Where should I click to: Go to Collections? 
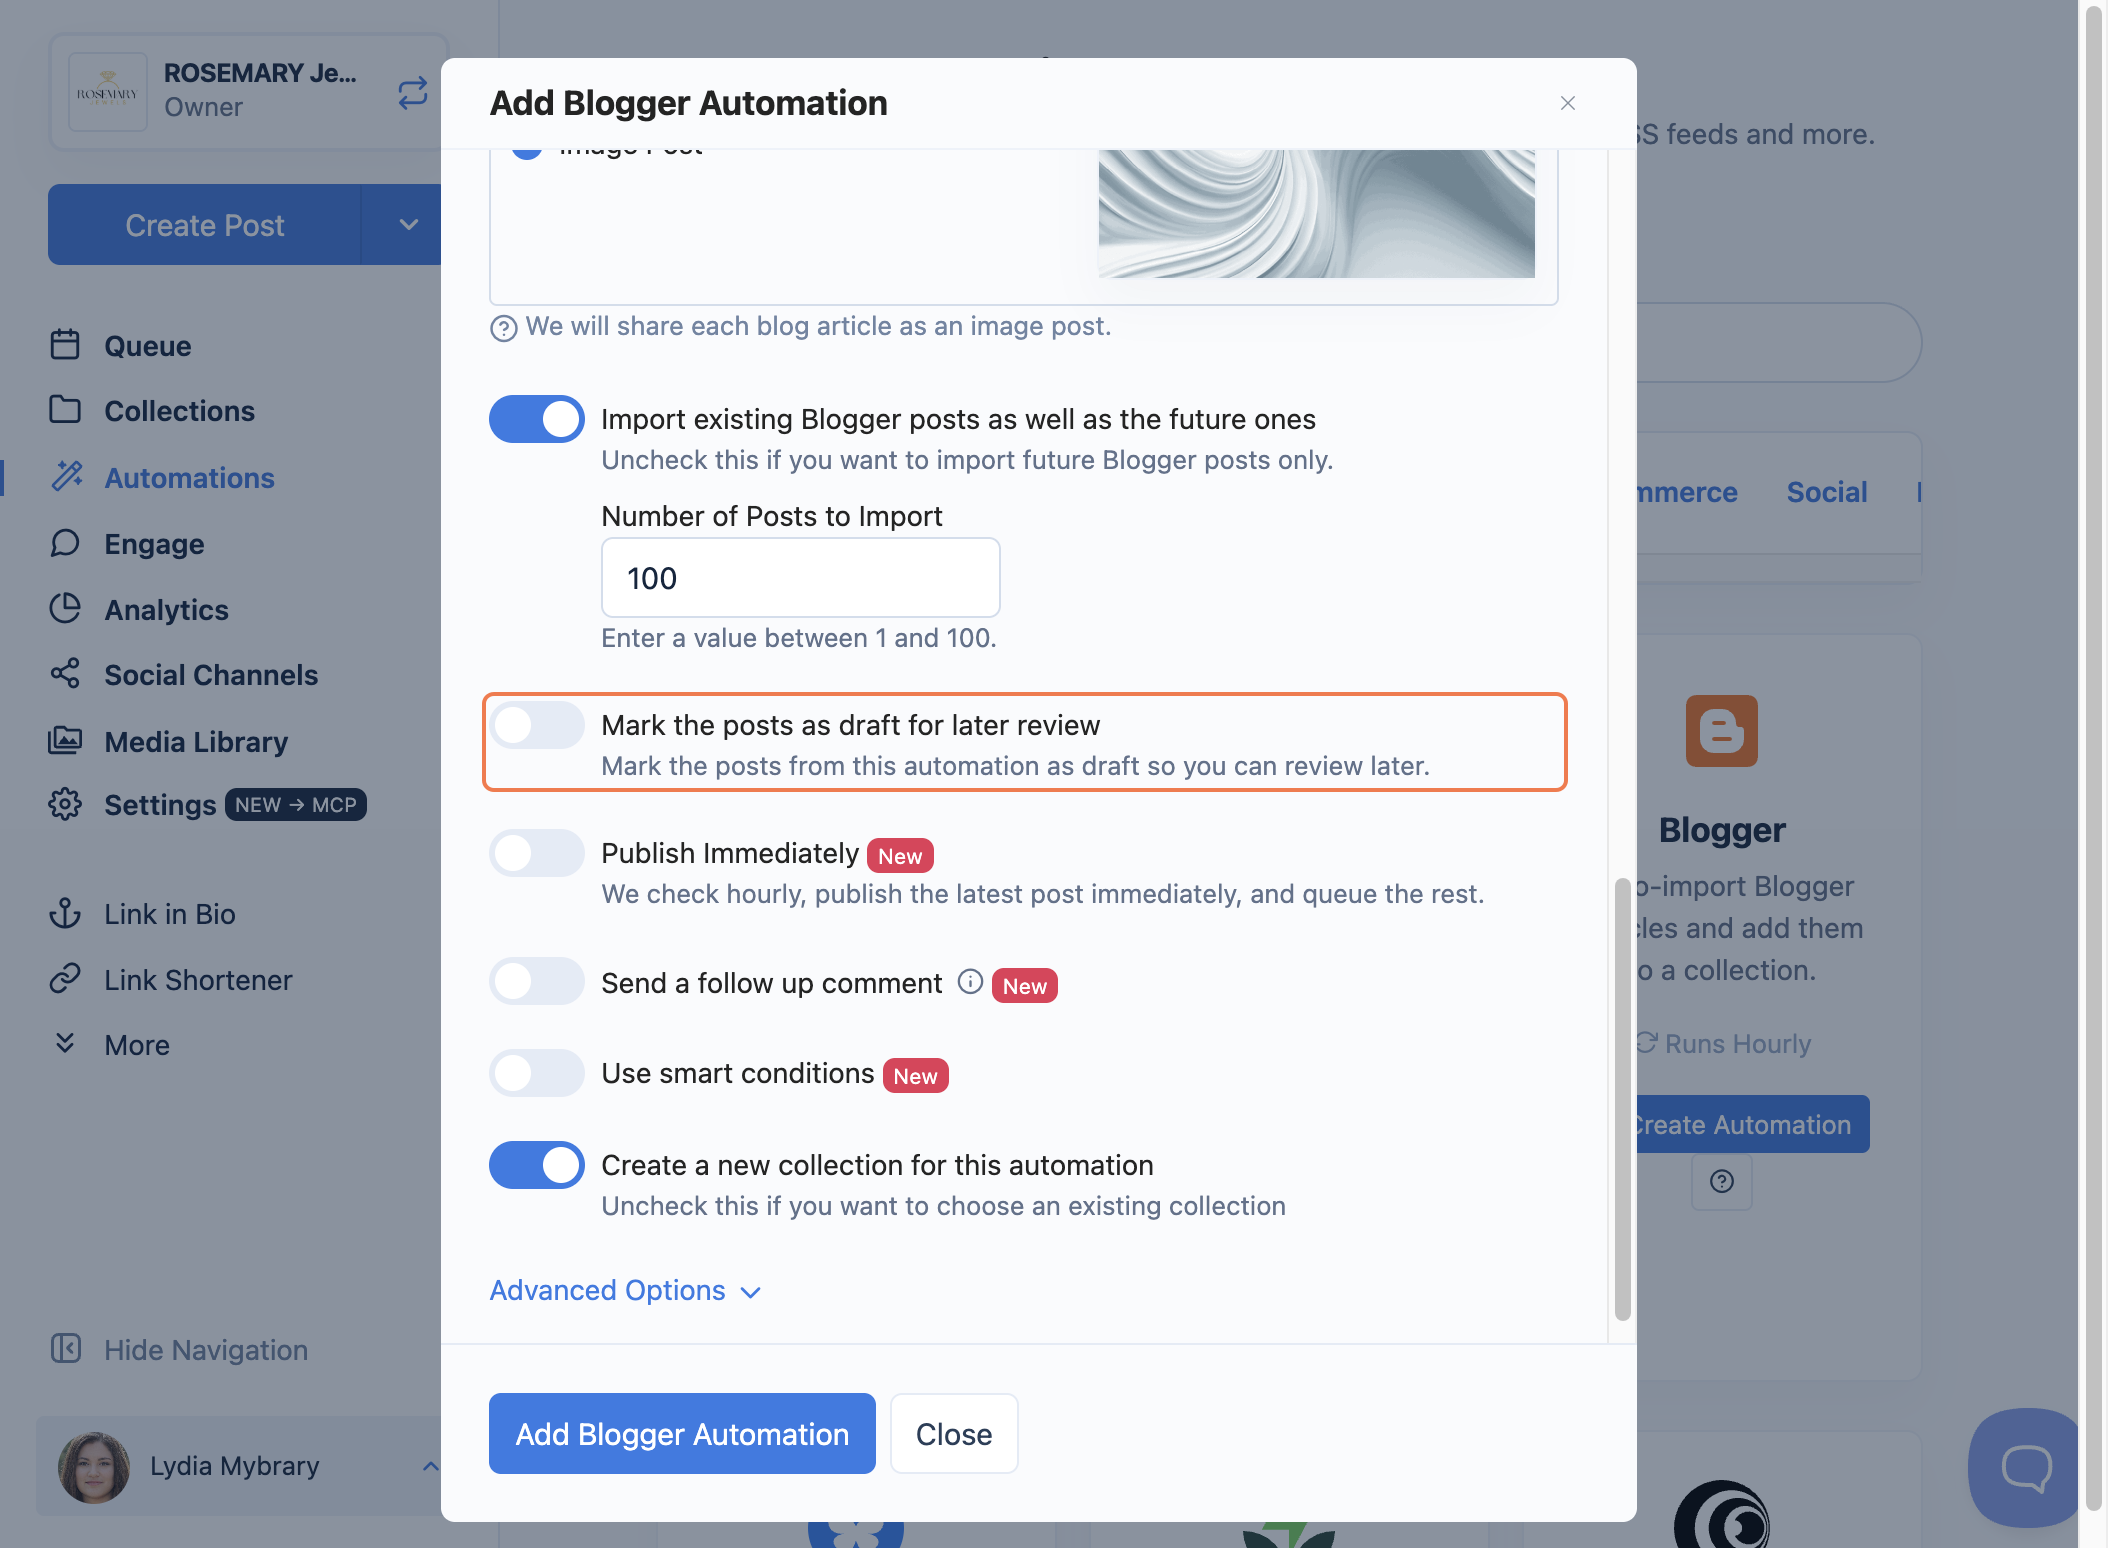pyautogui.click(x=180, y=411)
